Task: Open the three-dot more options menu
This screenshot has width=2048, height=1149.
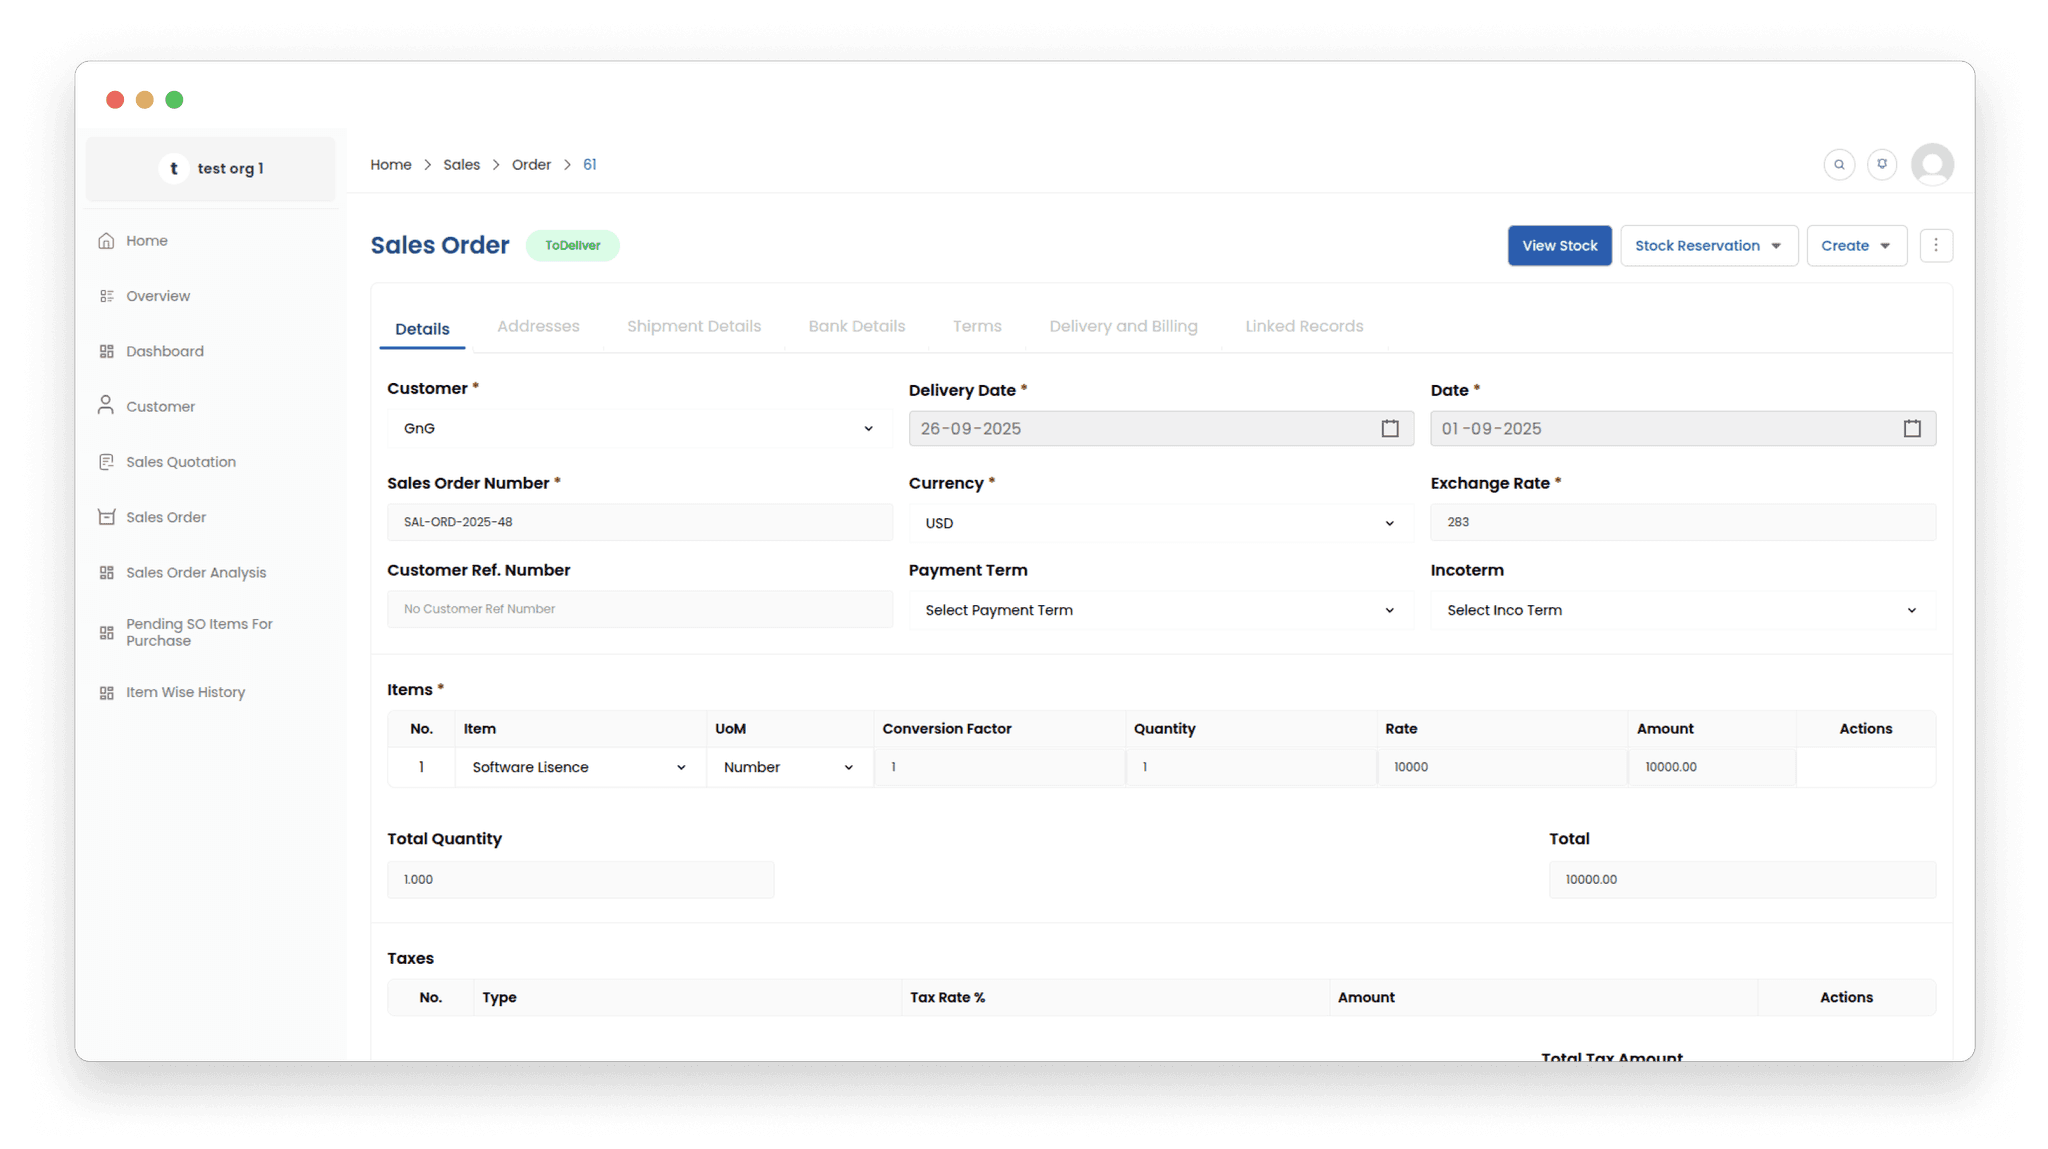Action: coord(1935,245)
